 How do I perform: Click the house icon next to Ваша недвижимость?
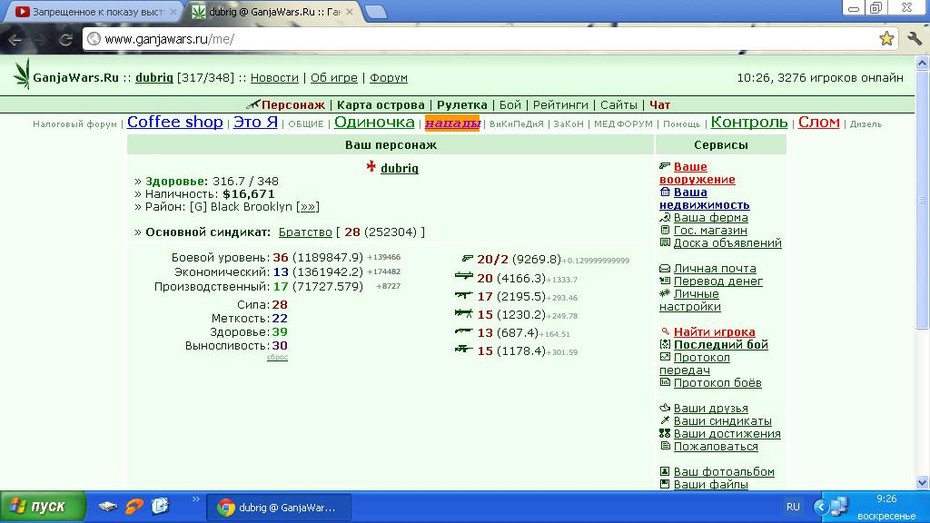click(x=665, y=192)
